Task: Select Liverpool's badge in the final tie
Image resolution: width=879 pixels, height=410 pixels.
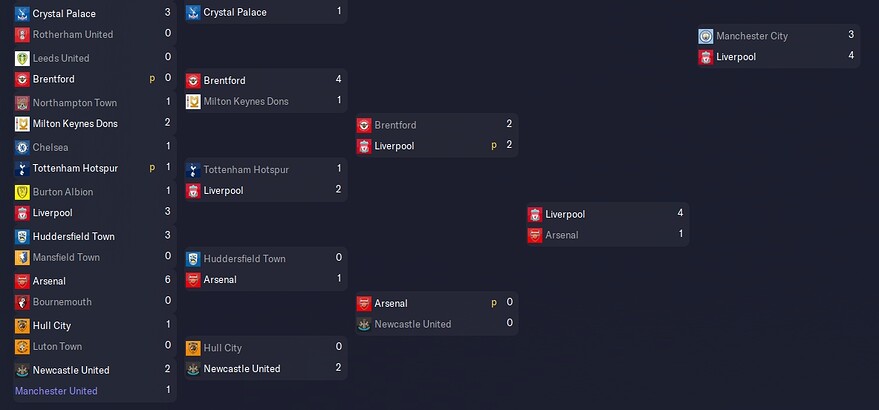Action: coord(706,57)
